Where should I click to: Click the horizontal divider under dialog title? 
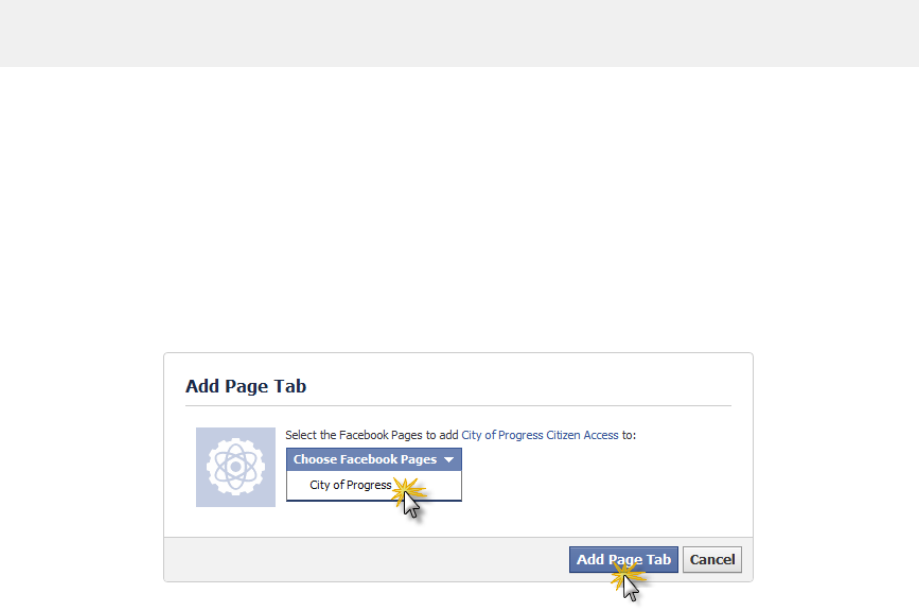point(458,405)
